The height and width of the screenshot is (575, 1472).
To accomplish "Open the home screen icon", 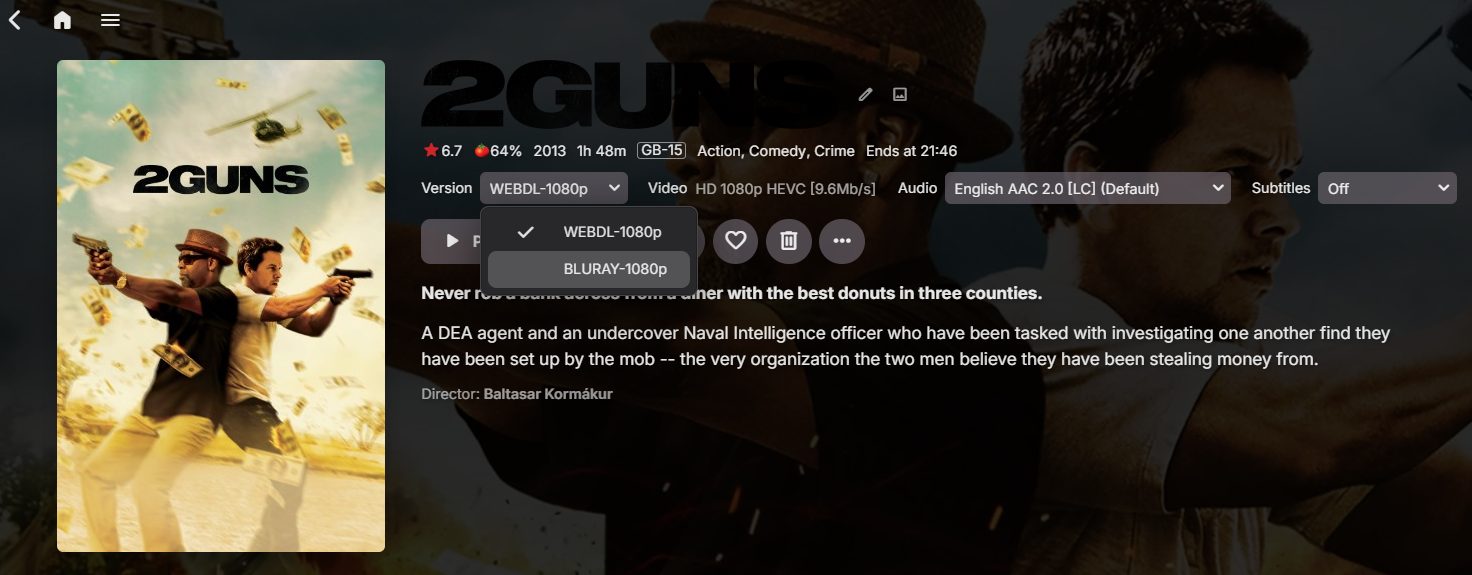I will click(62, 20).
